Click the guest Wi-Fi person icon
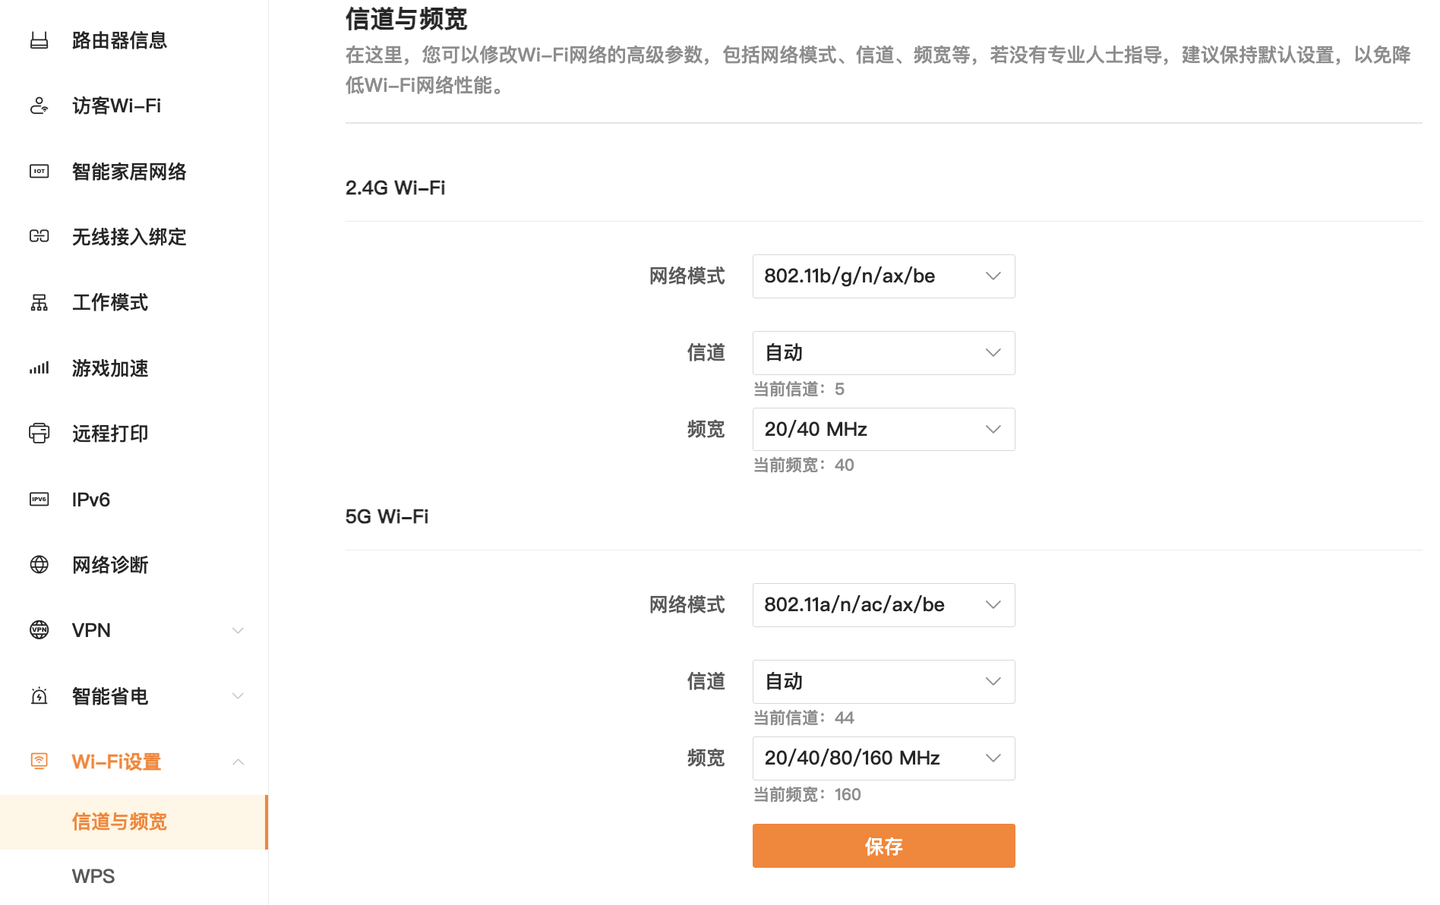Screen dimensions: 1440x905 39,105
